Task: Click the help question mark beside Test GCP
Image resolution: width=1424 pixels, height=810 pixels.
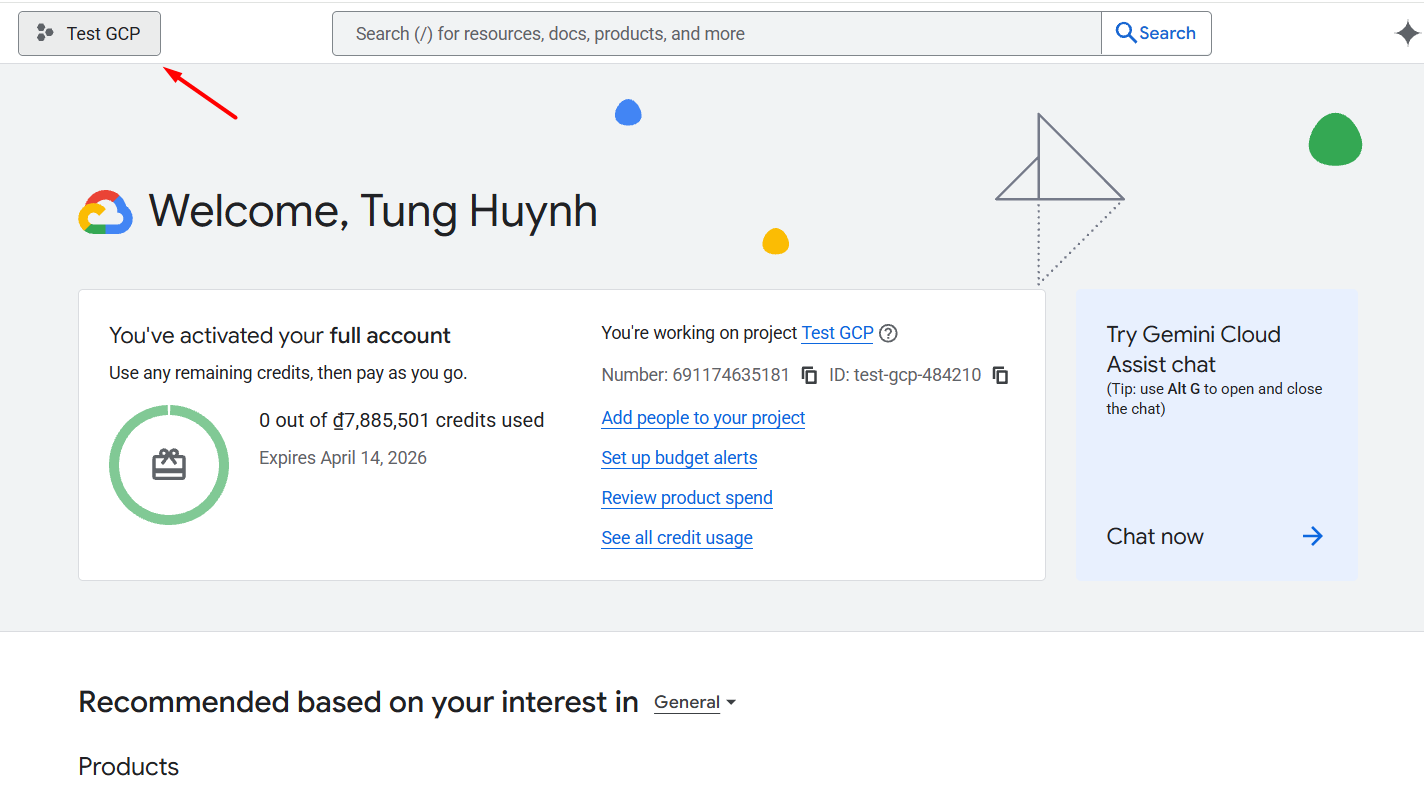Action: click(888, 333)
